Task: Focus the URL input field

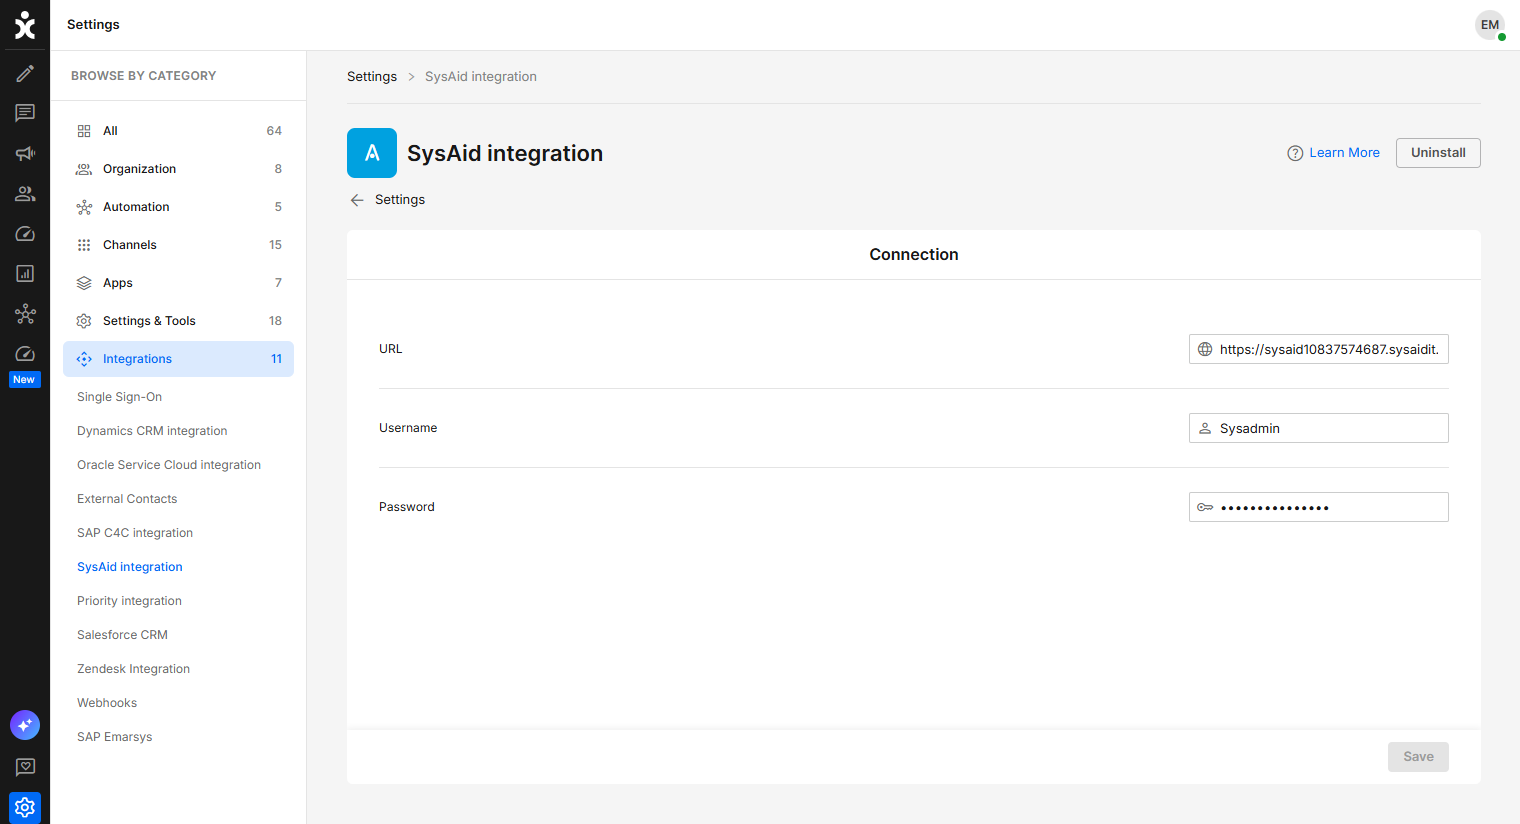Action: (x=1319, y=349)
